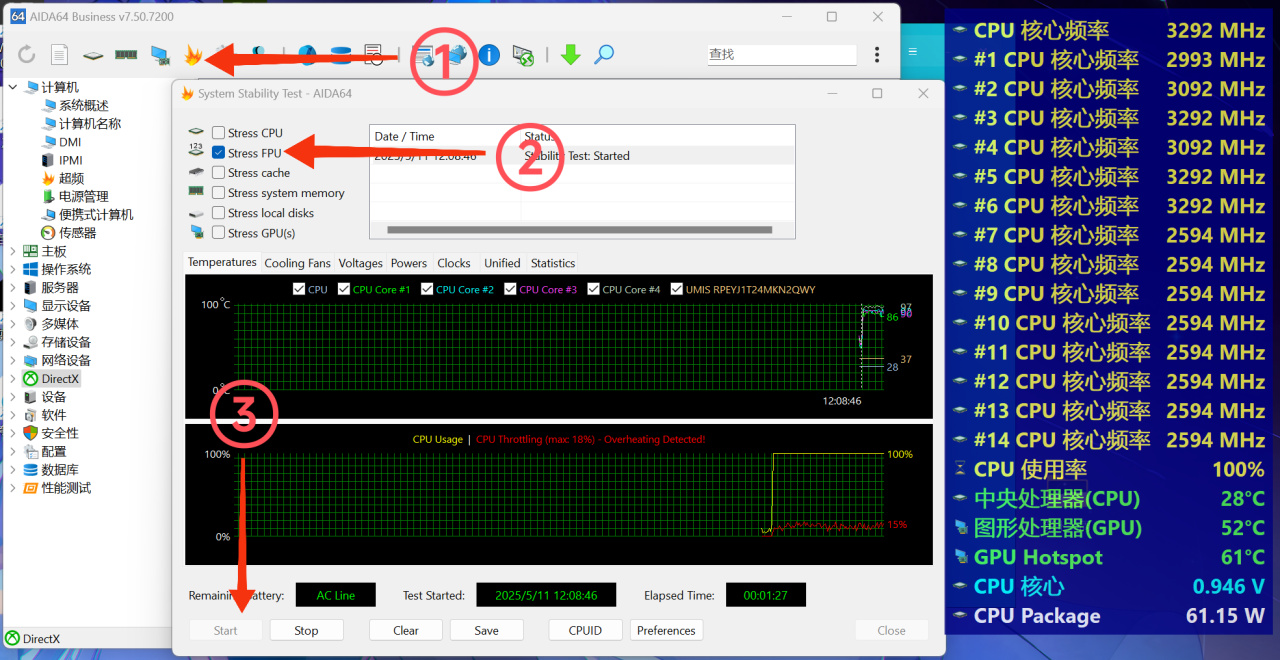Select 计算机名称 in the tree
Viewport: 1280px width, 660px height.
point(90,124)
